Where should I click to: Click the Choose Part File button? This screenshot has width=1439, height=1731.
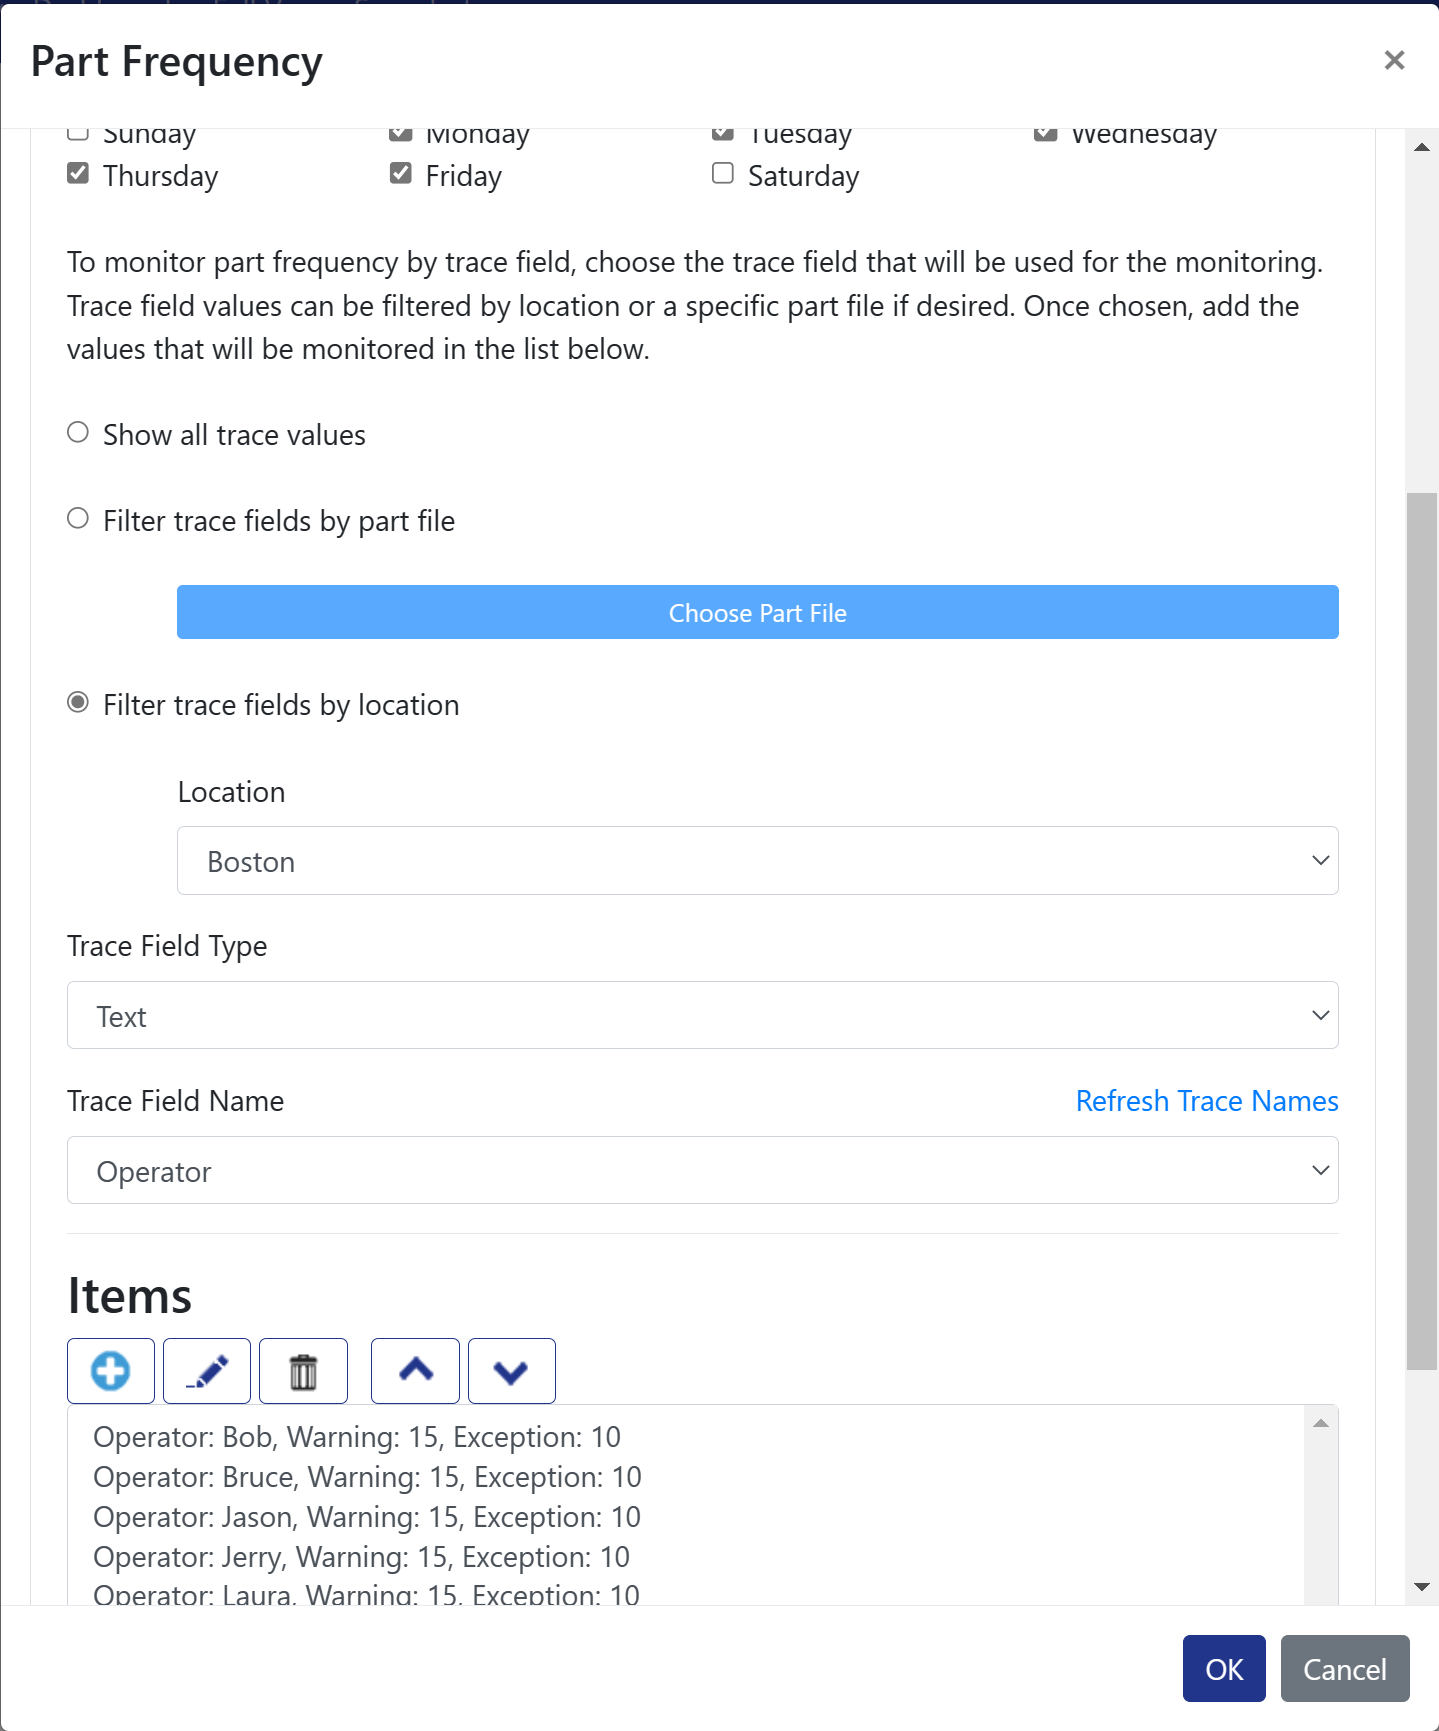[x=758, y=613]
